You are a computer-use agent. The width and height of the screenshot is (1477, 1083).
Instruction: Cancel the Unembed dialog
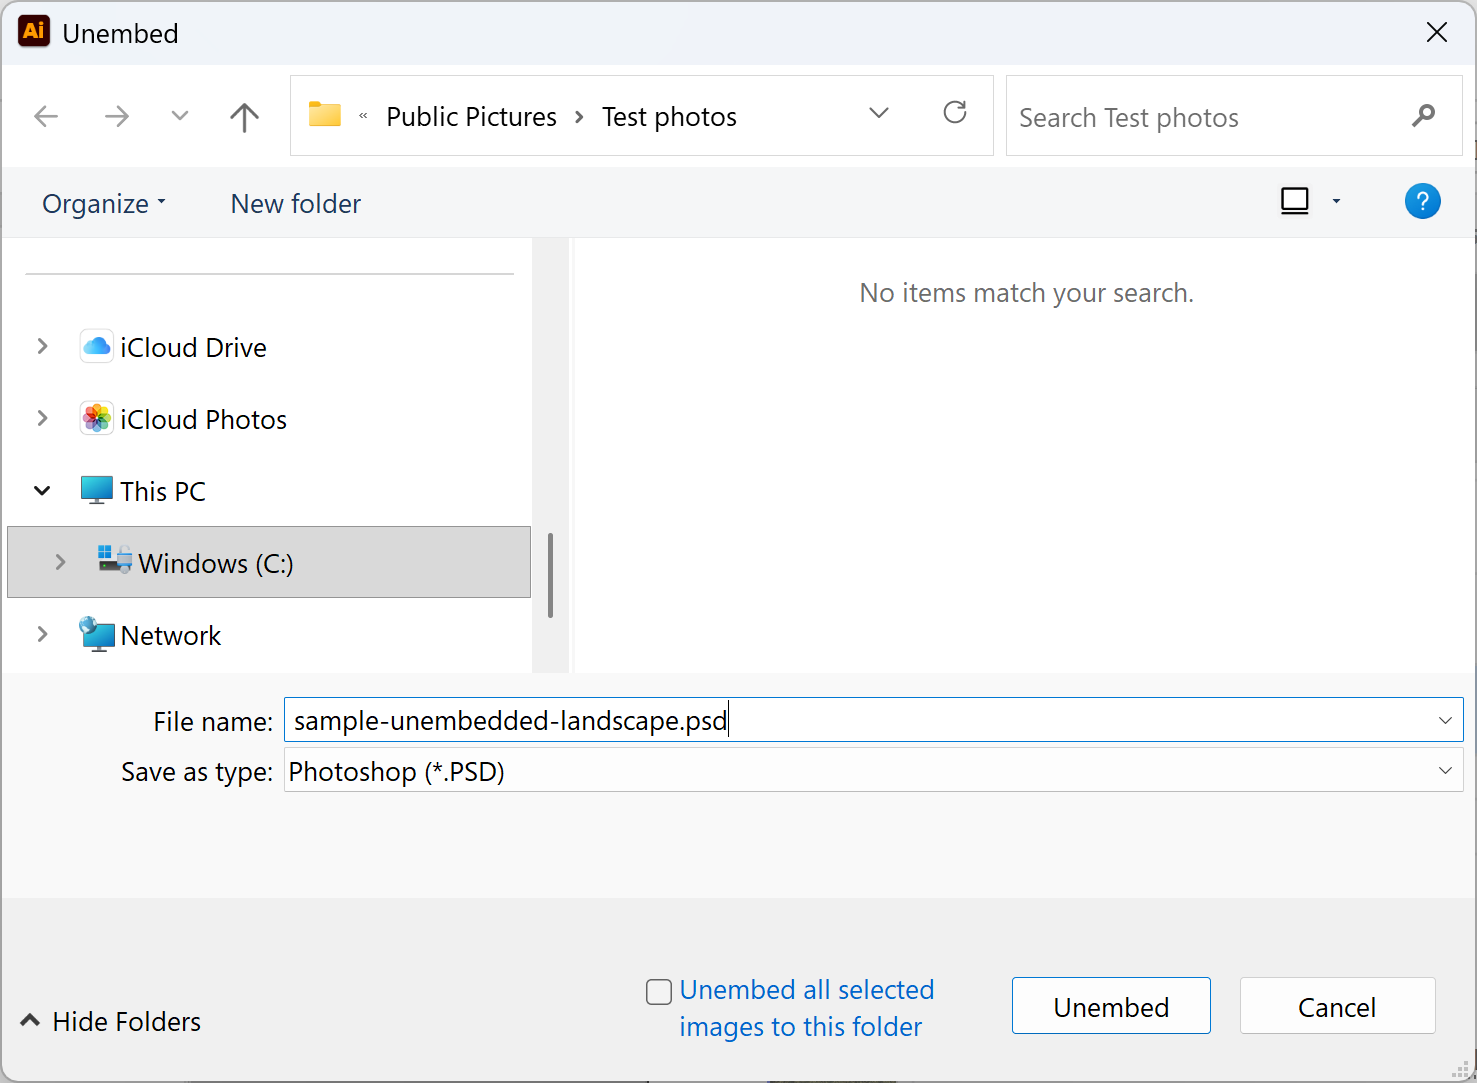click(1337, 1006)
